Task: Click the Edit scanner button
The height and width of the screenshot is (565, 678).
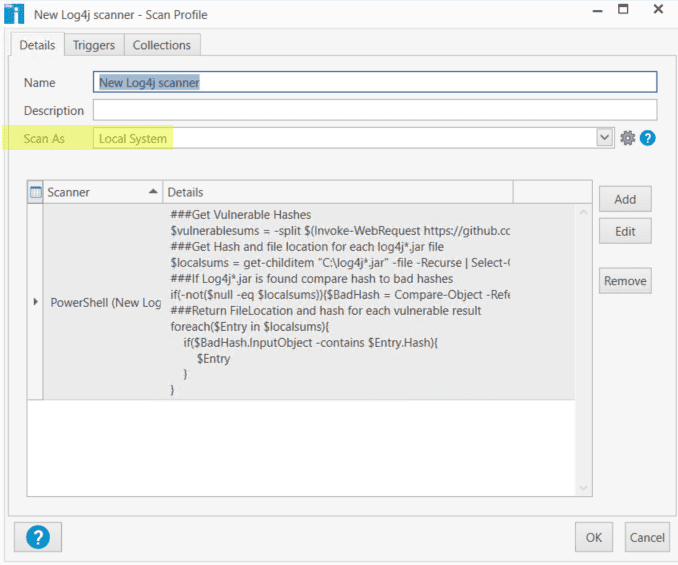Action: click(625, 232)
